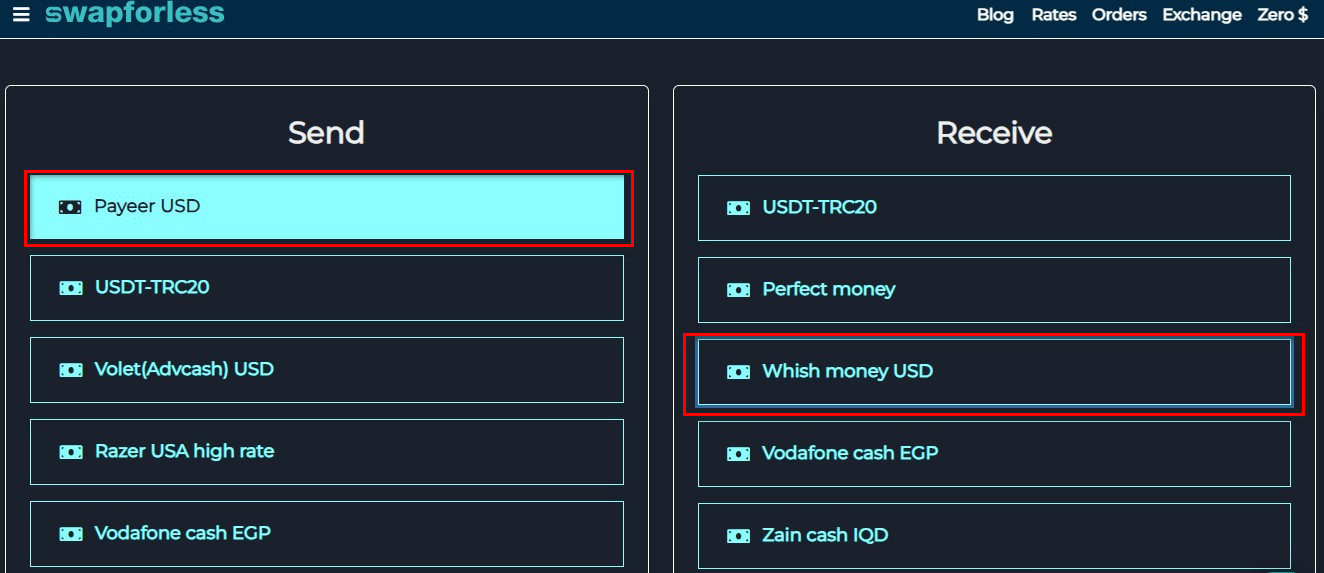Open the Orders page

[1119, 15]
